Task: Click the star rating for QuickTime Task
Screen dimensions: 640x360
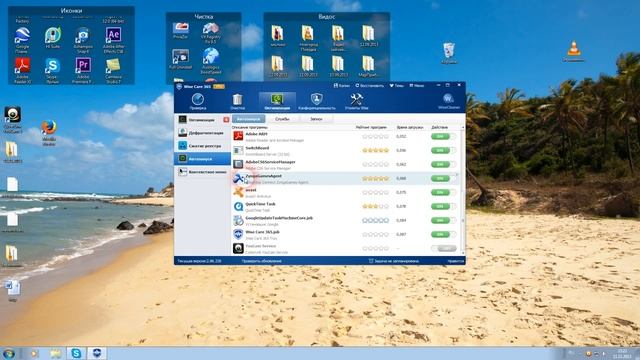Action: tap(376, 206)
